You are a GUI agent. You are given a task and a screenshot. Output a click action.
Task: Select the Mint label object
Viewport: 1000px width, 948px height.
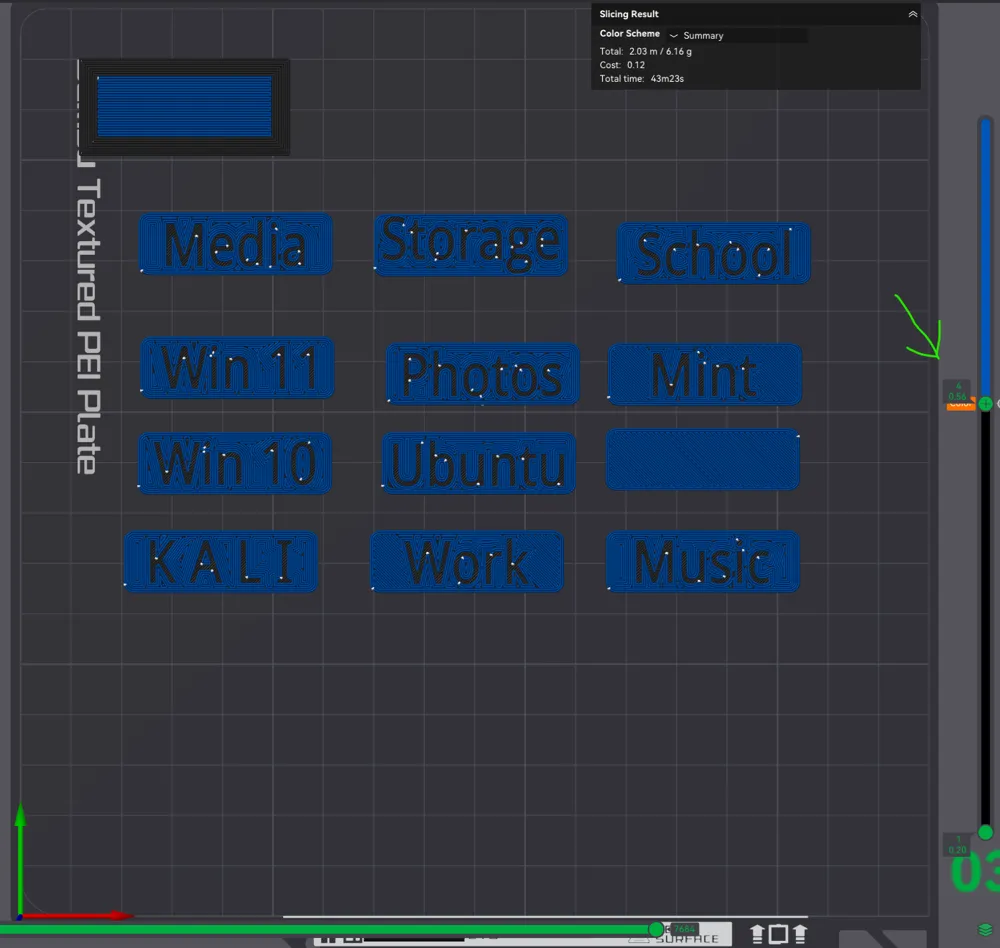coord(705,374)
